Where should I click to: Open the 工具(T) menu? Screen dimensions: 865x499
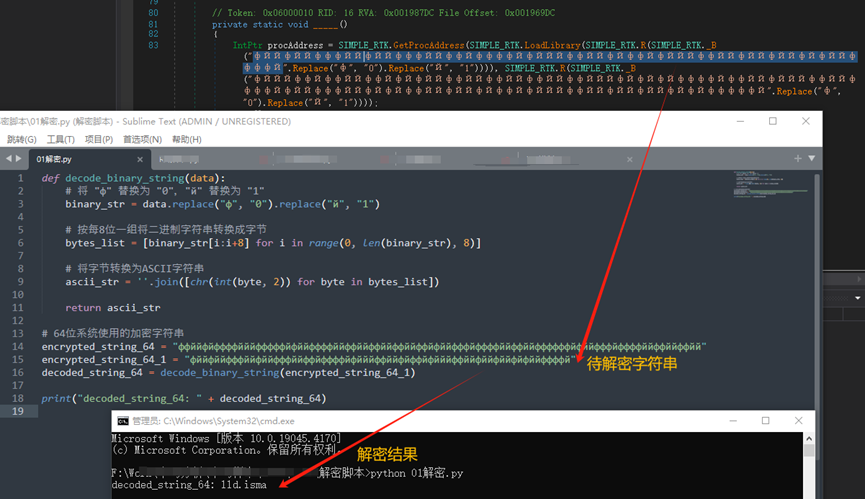point(61,139)
